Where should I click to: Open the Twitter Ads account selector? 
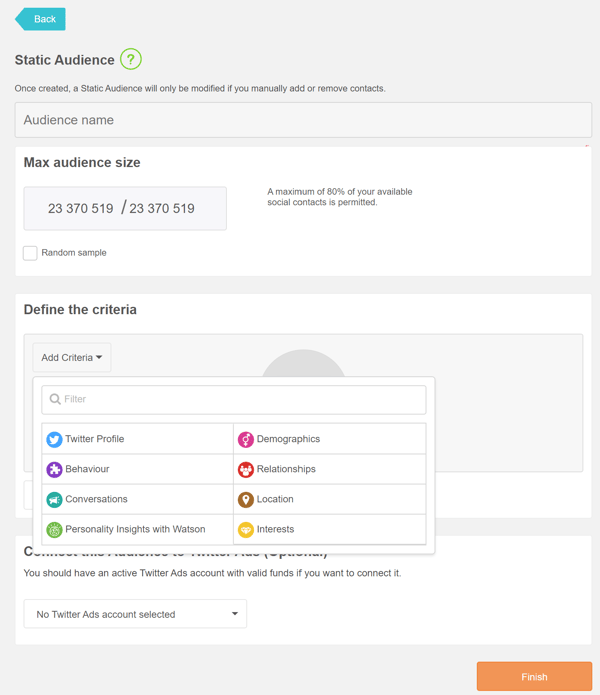(135, 614)
